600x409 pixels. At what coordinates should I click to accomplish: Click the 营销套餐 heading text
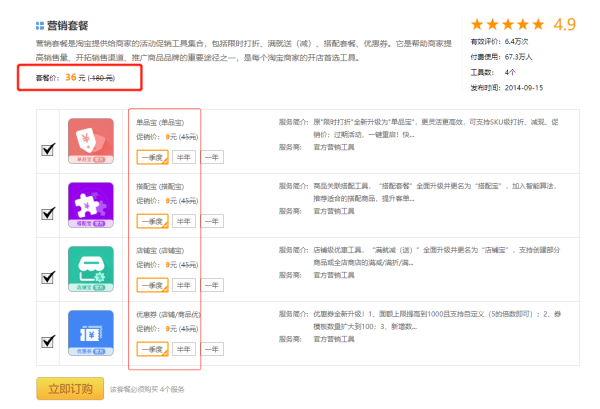[67, 26]
